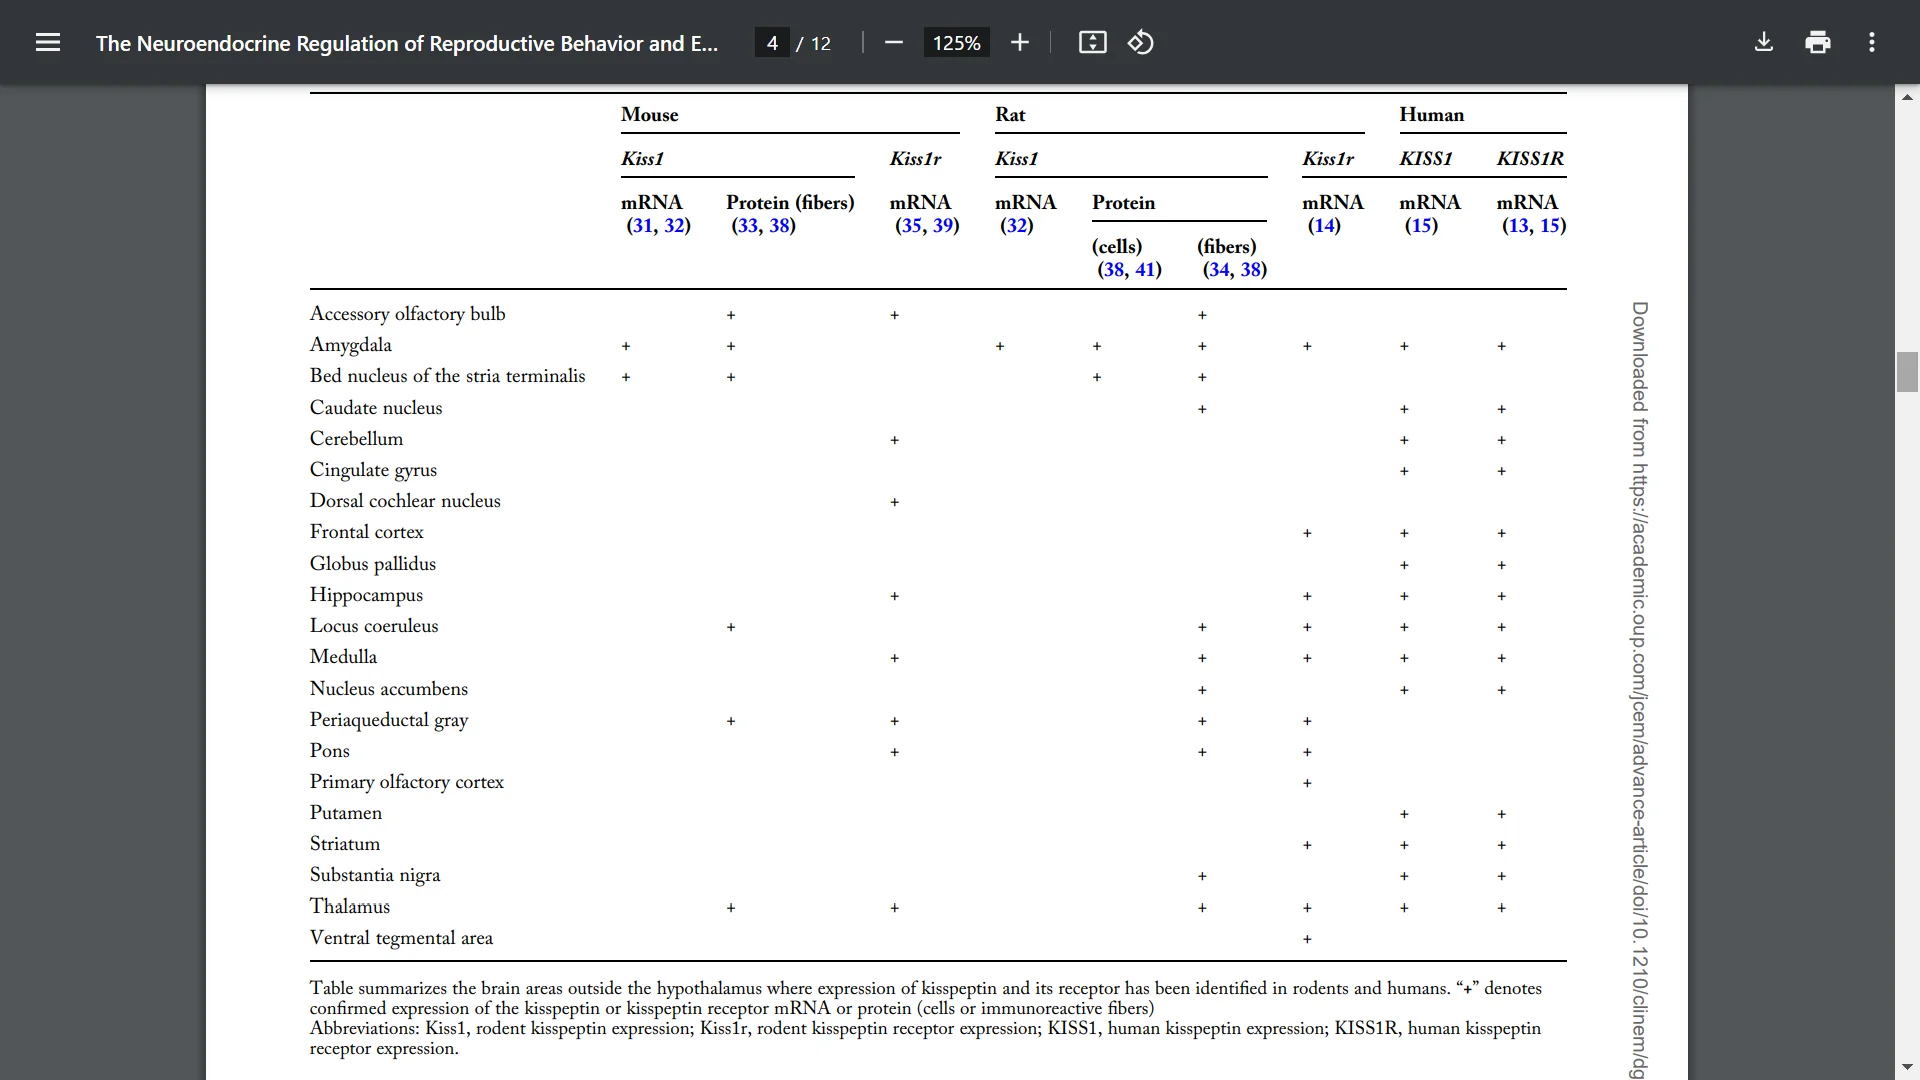Click the 'Medulla' row label
Screen dimensions: 1920x1080
point(343,656)
